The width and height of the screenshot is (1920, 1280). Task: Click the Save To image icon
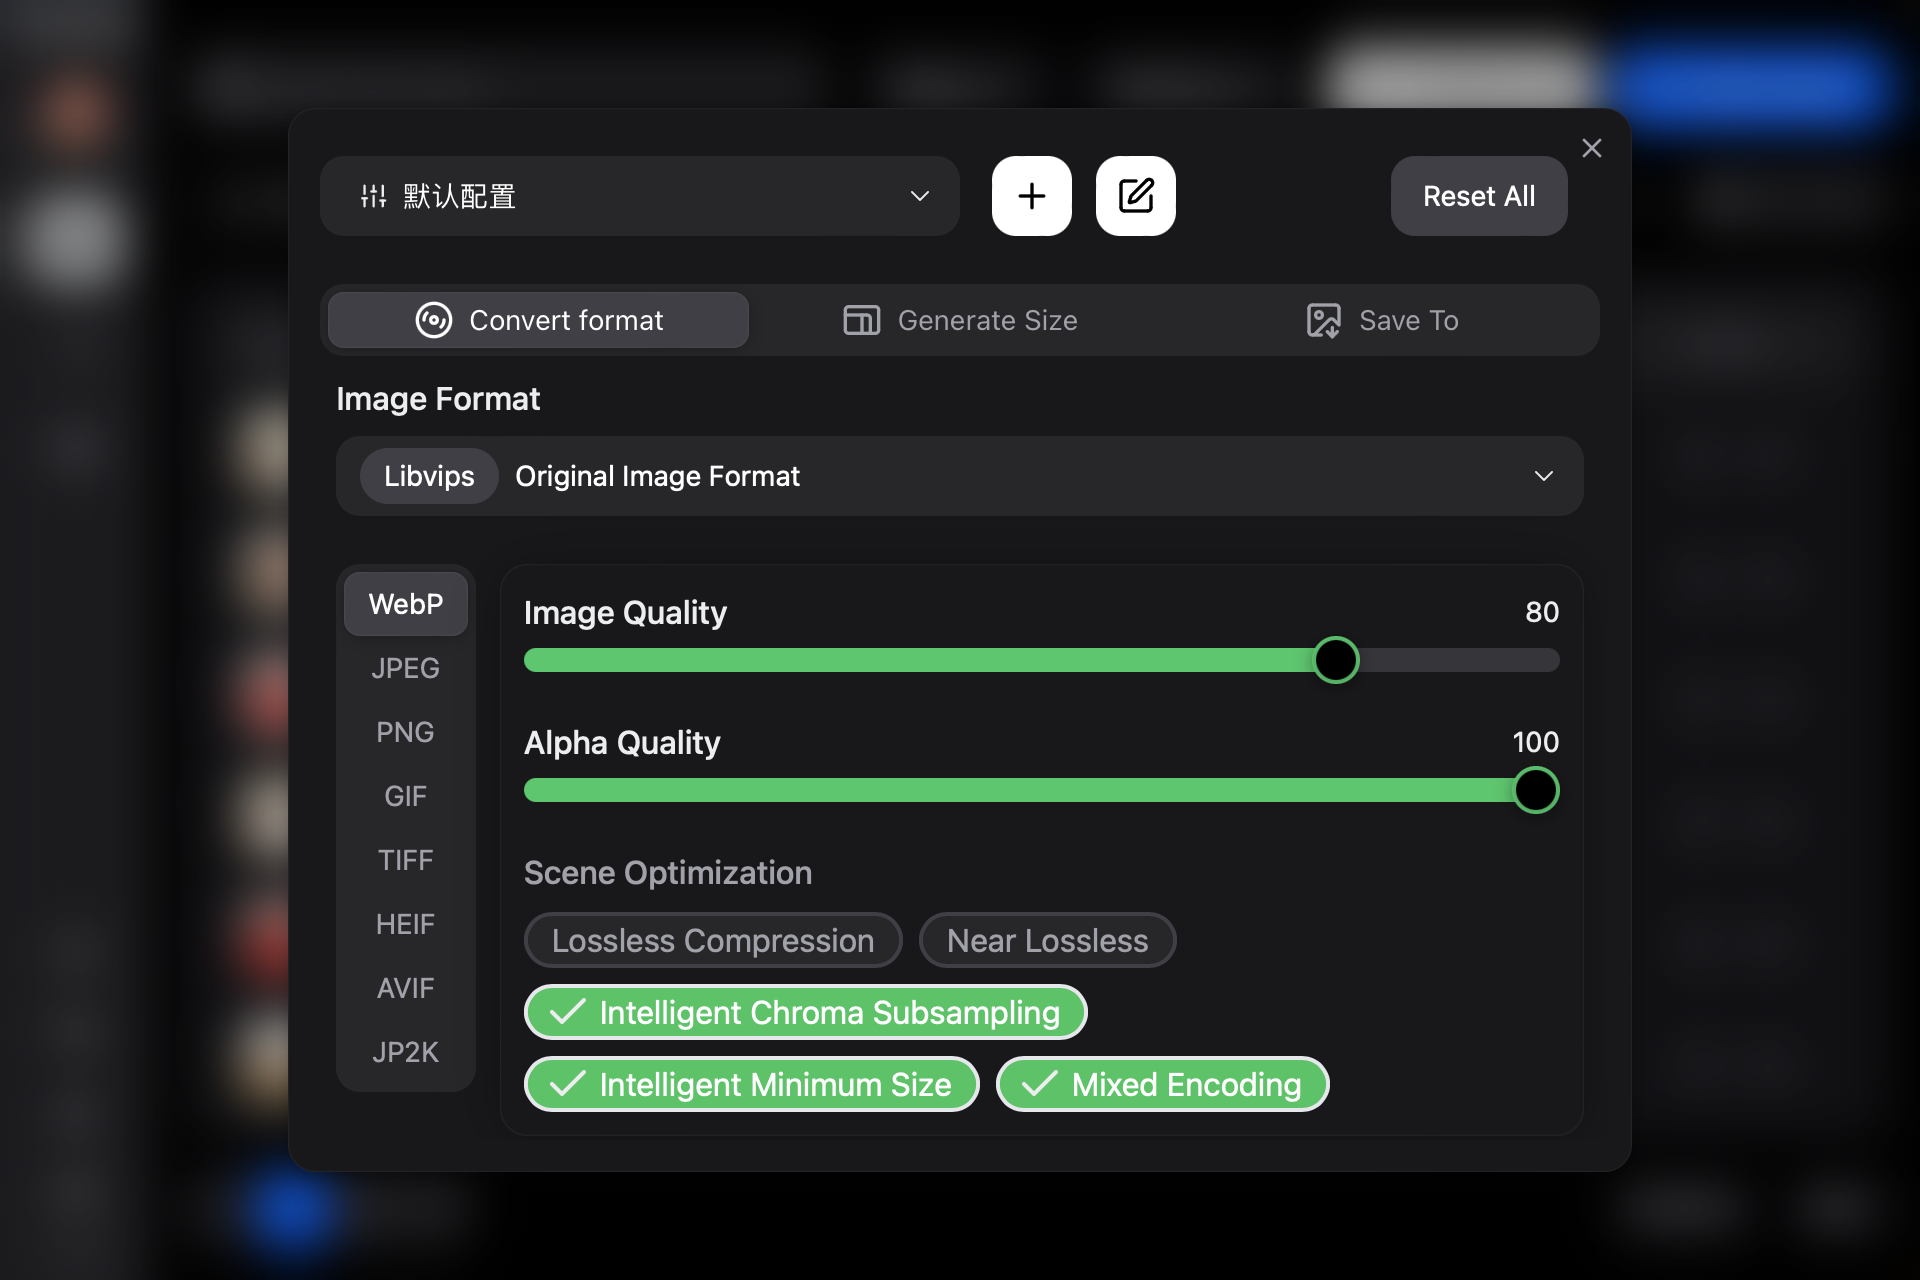click(1323, 320)
